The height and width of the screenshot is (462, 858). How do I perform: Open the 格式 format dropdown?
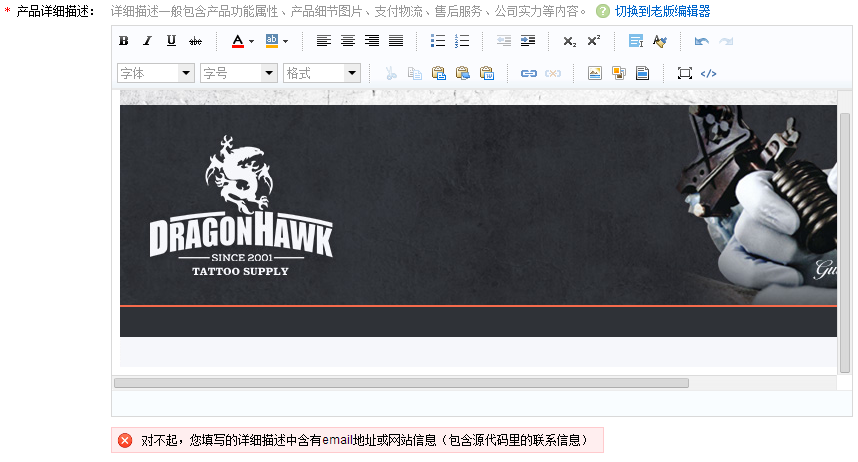pos(322,73)
